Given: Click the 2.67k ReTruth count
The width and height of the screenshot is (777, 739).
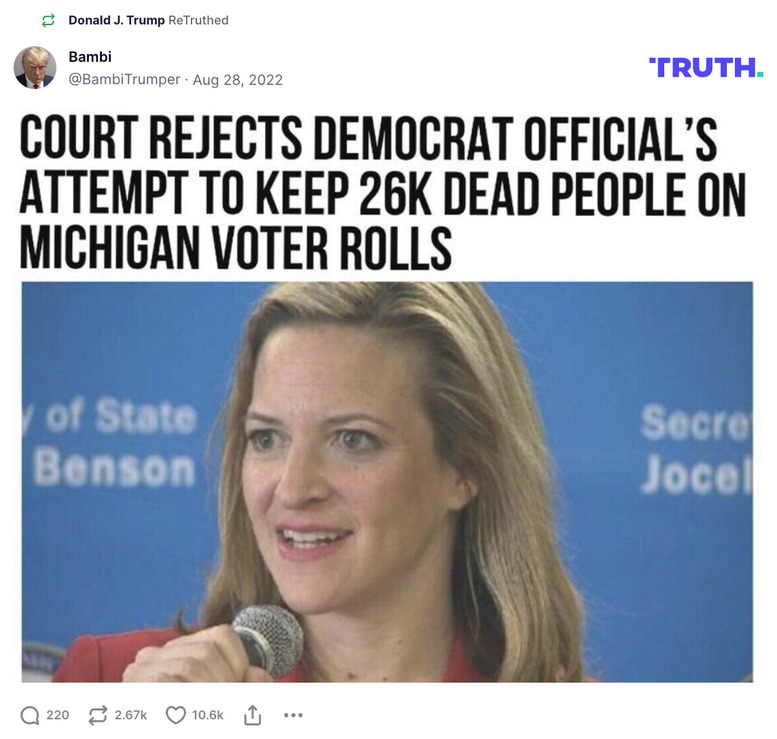Looking at the screenshot, I should 131,715.
